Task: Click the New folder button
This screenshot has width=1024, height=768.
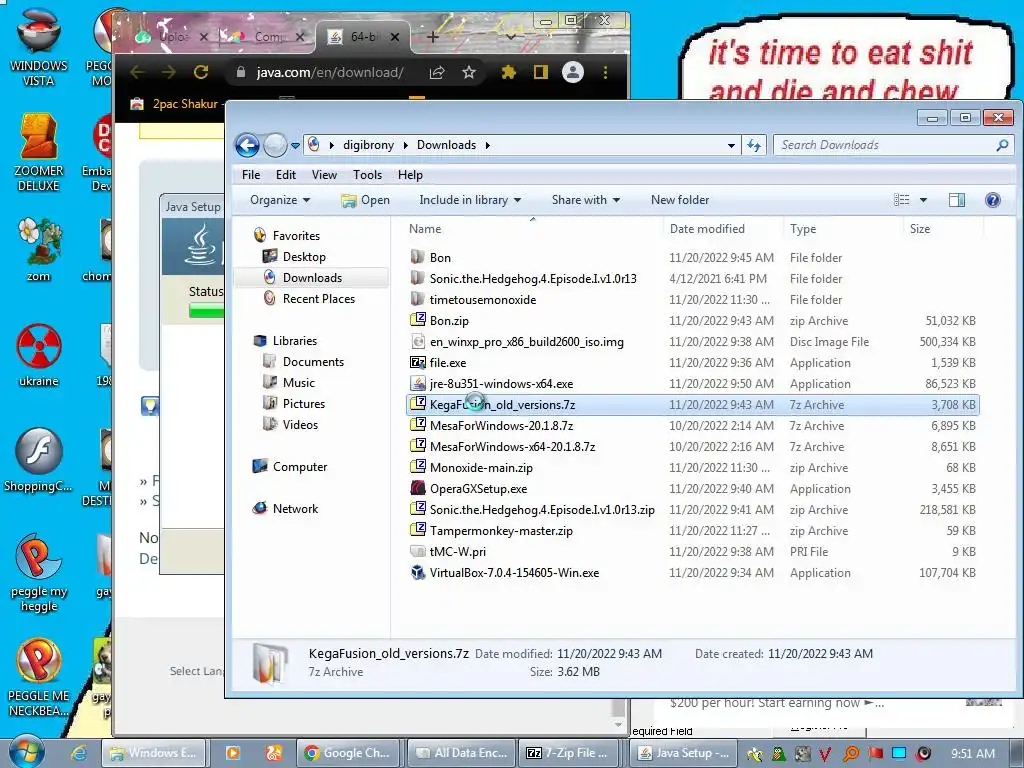Action: click(680, 200)
